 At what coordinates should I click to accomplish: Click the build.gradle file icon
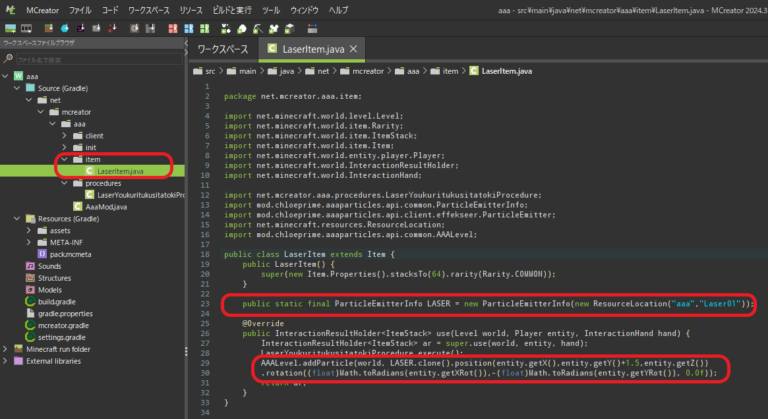pos(29,301)
